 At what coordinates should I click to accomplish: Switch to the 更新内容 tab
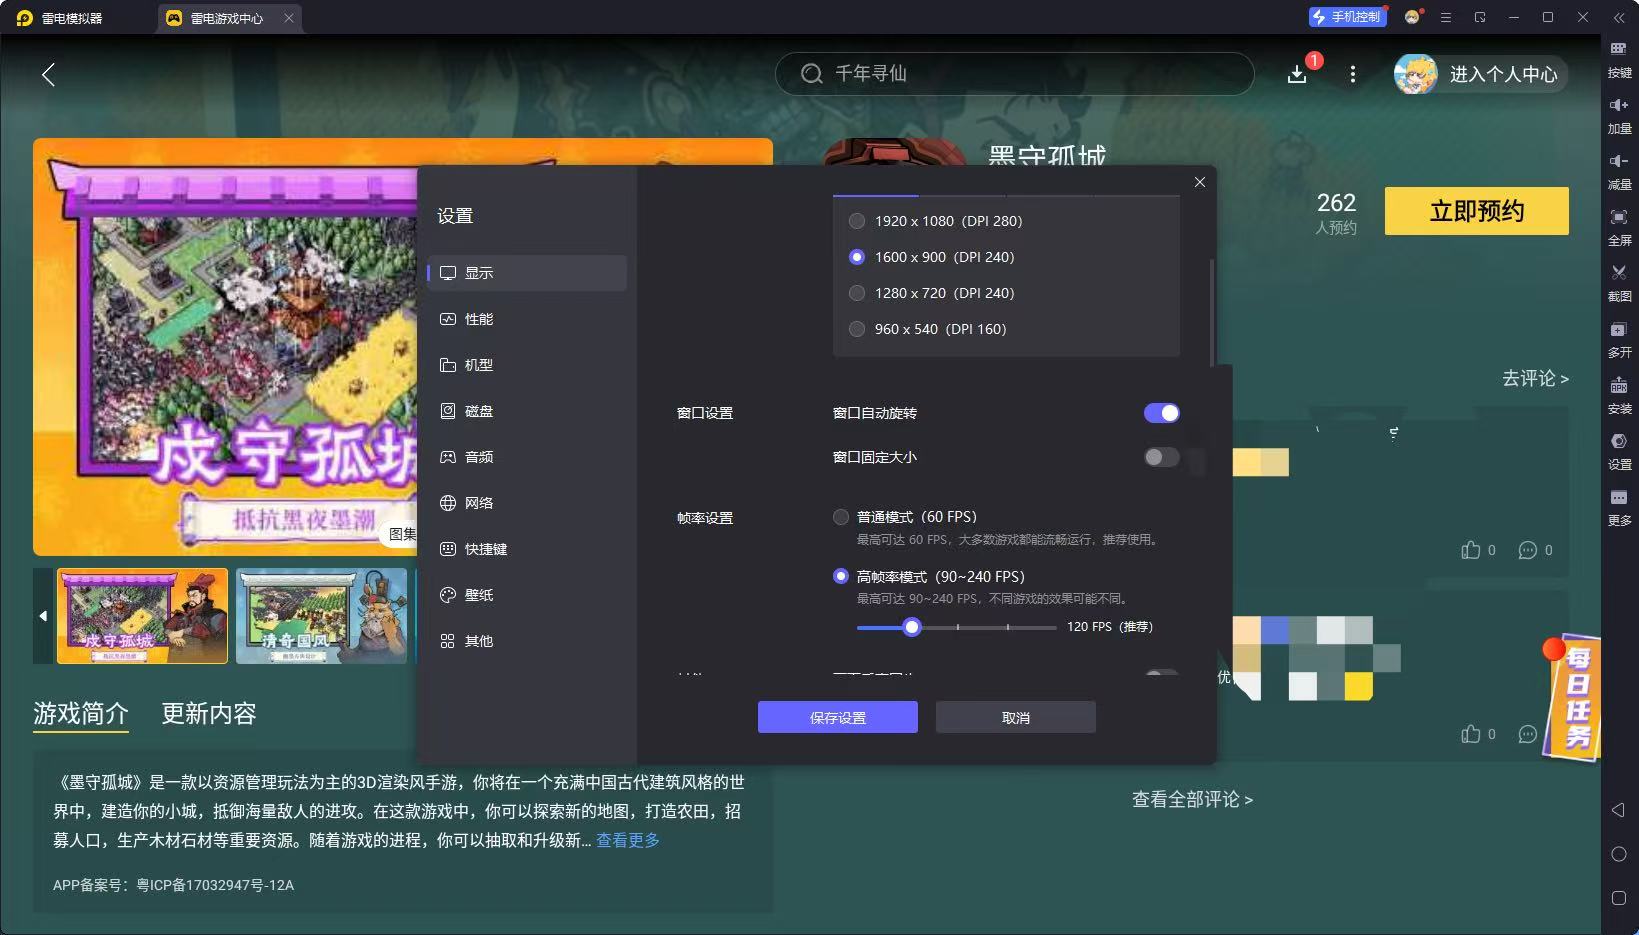click(x=209, y=713)
